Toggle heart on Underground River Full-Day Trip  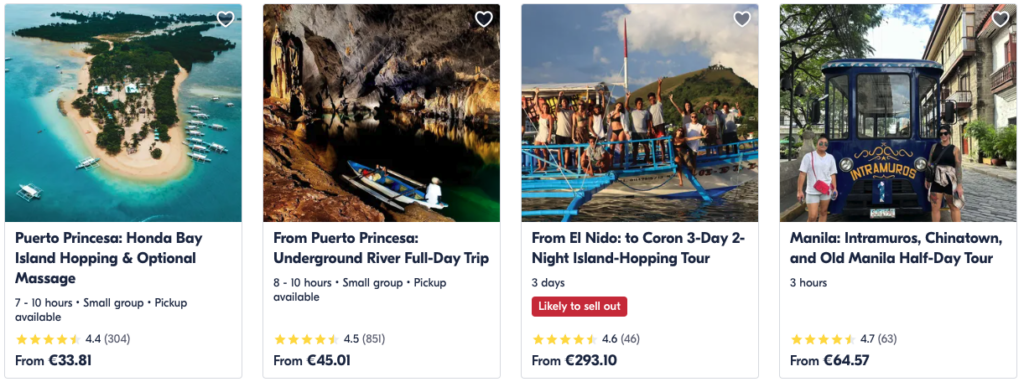pos(484,20)
